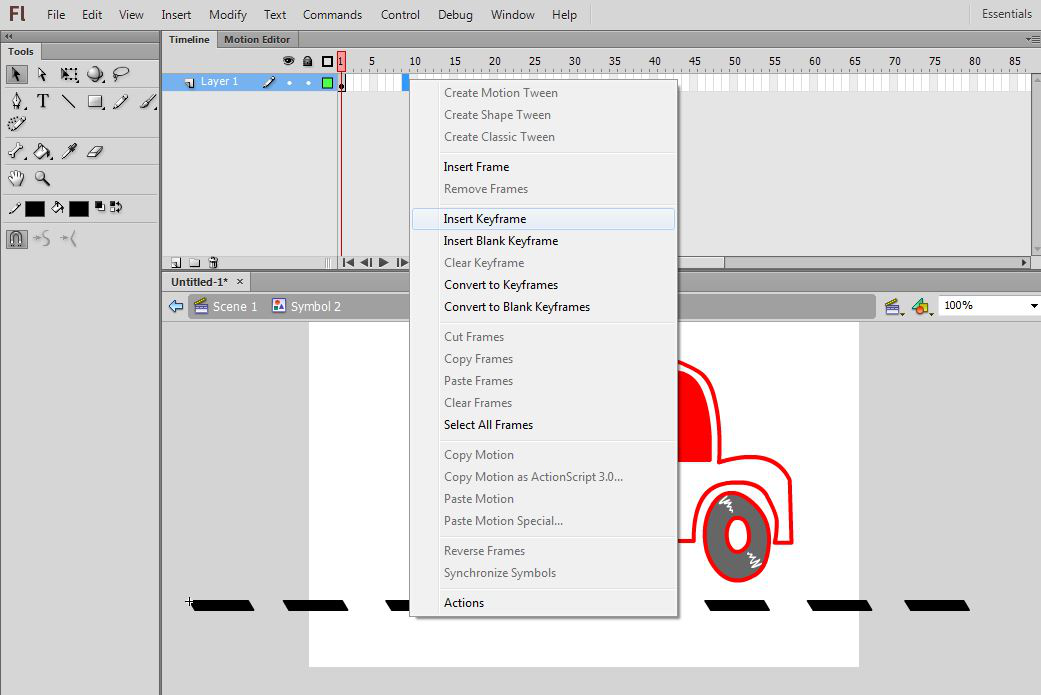
Task: Pick the Paint Bucket tool
Action: tap(43, 152)
